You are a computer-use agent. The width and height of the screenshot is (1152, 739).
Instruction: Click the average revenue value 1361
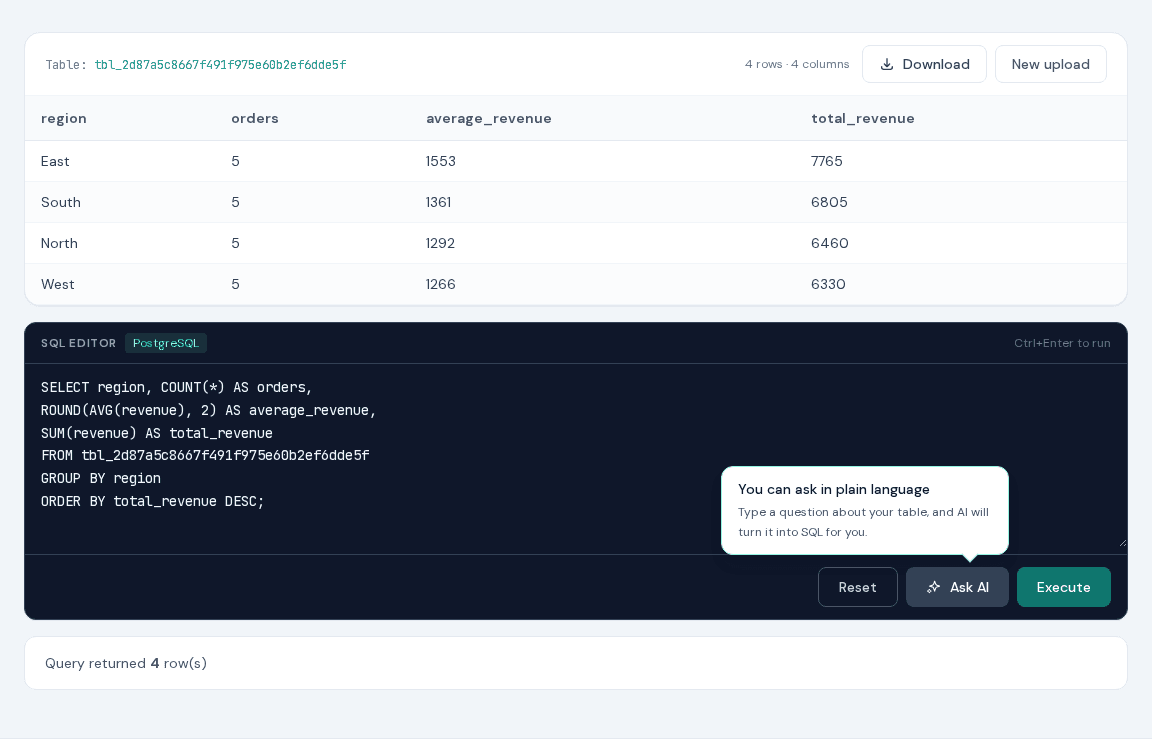(439, 202)
